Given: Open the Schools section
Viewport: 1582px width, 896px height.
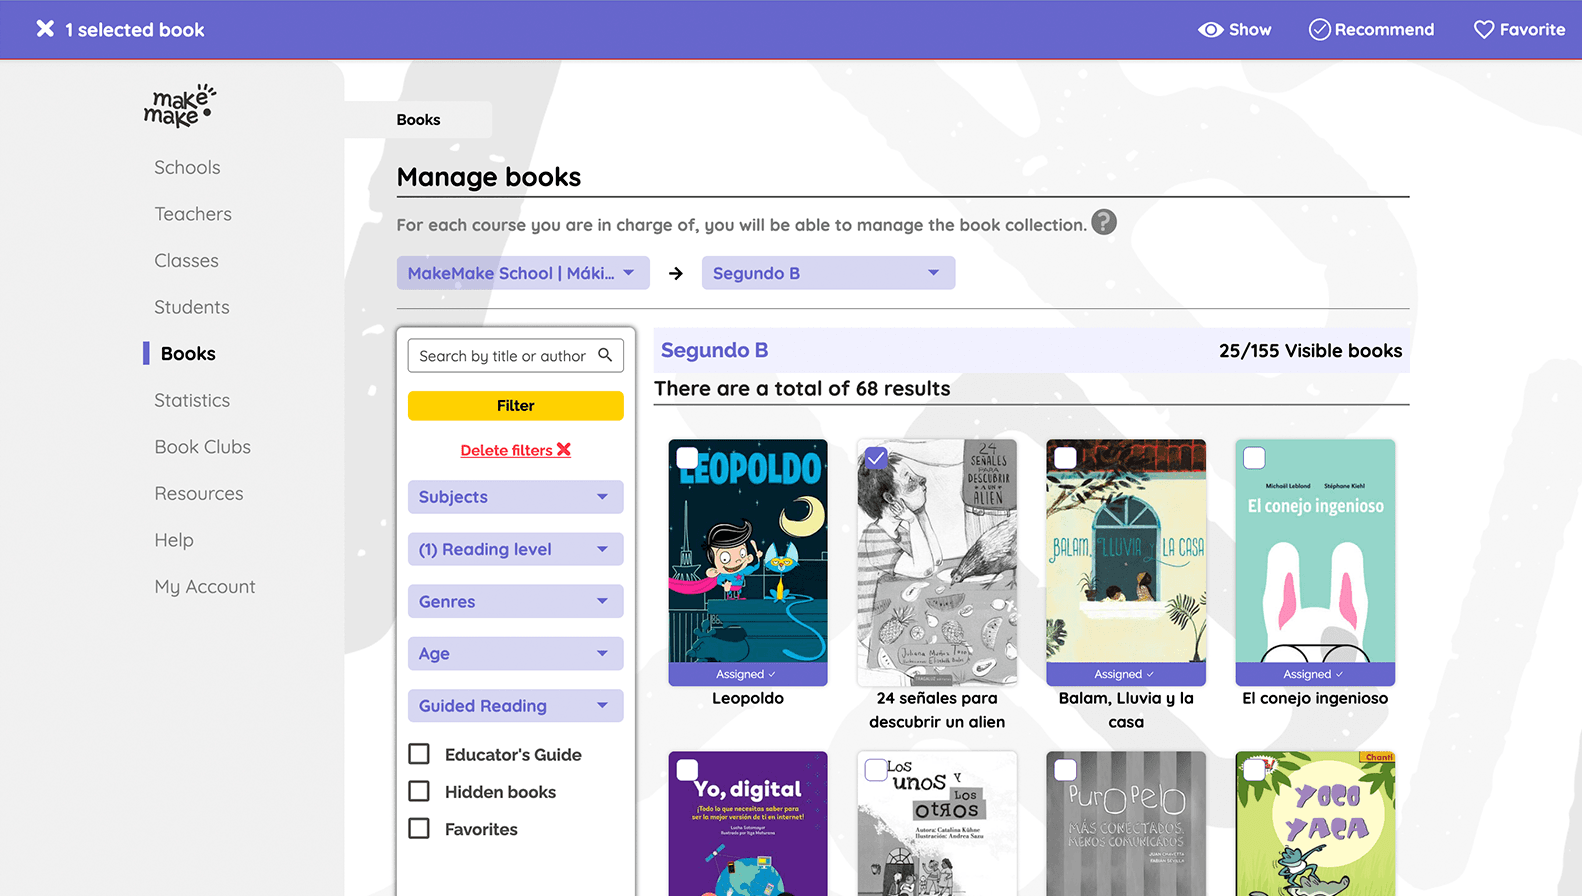Looking at the screenshot, I should tap(187, 167).
